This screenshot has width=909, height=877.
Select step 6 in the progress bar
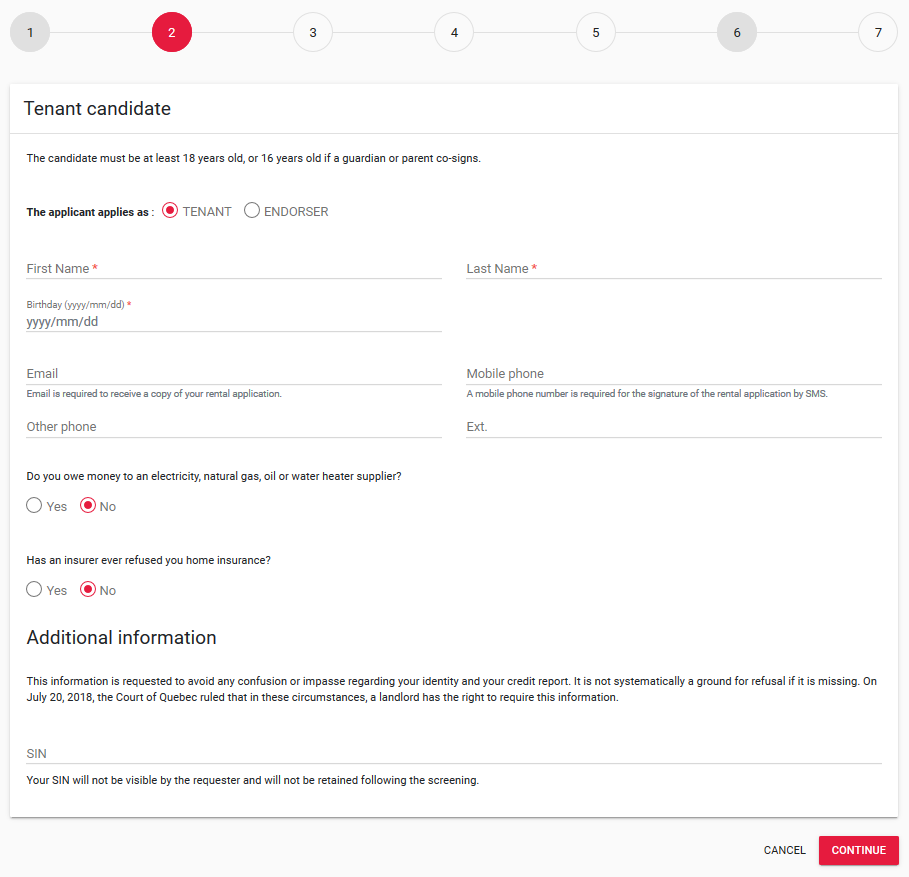click(737, 32)
